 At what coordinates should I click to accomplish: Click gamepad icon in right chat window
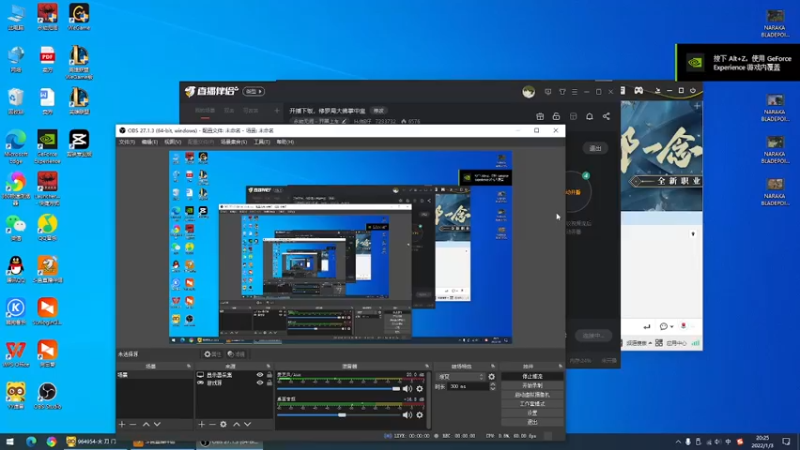(639, 90)
